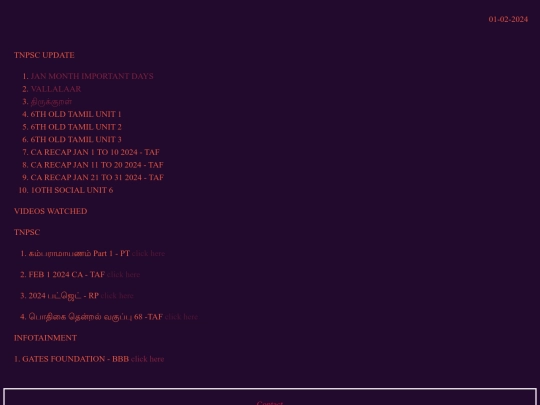
Task: Click '6TH OLD TAMIL UNIT 1' entry
Action: 76,114
